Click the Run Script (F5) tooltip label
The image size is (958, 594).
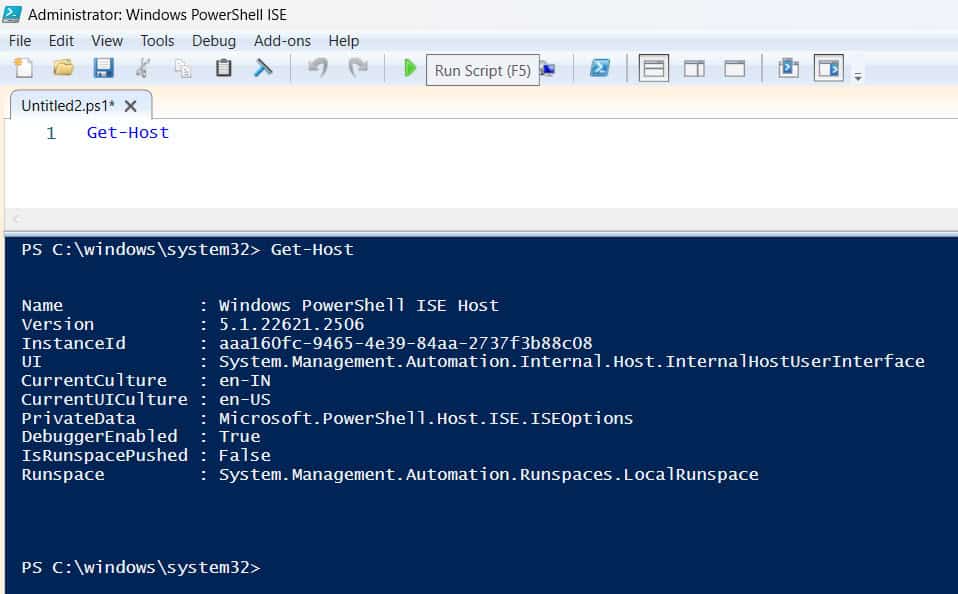coord(483,70)
